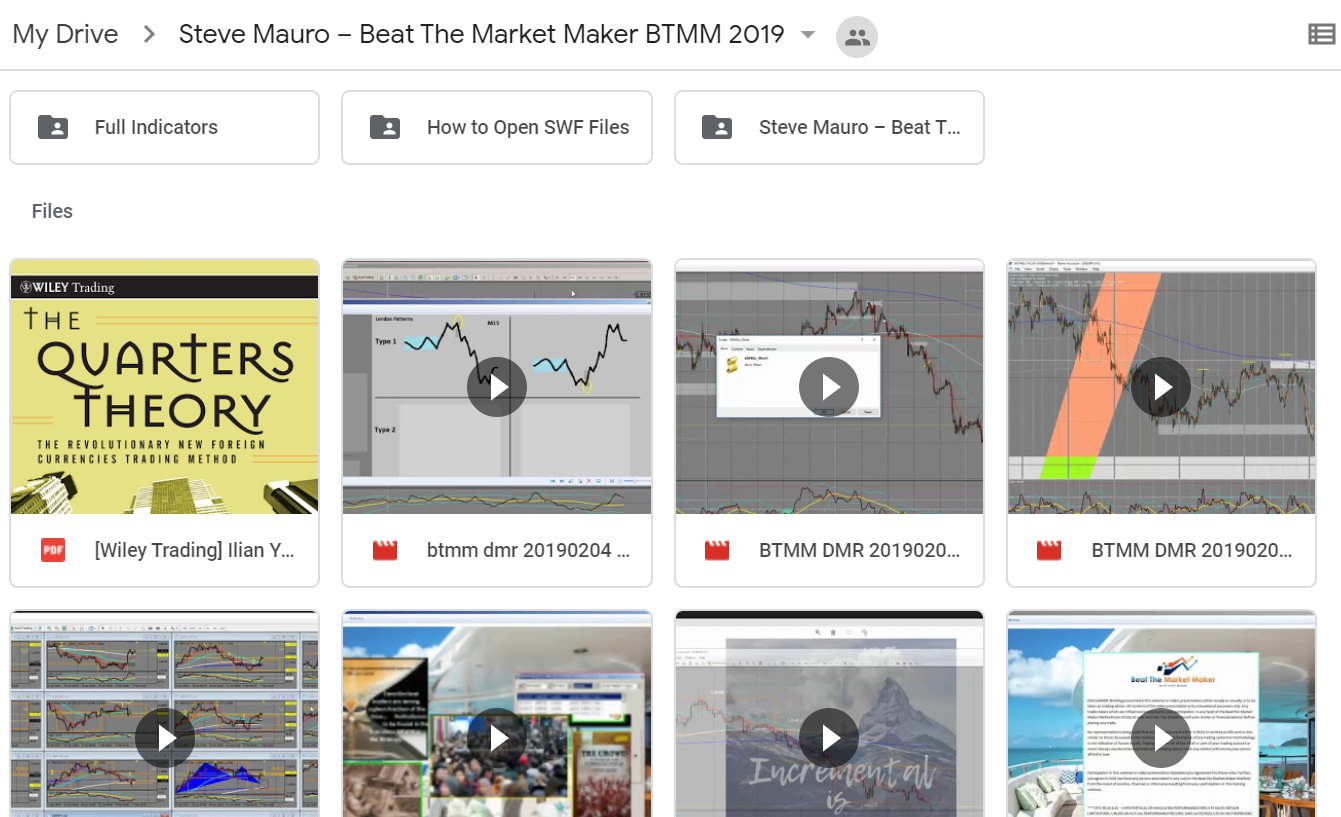The height and width of the screenshot is (817, 1341).
Task: Play the video showing crowd collage thumbnail
Action: pyautogui.click(x=497, y=738)
